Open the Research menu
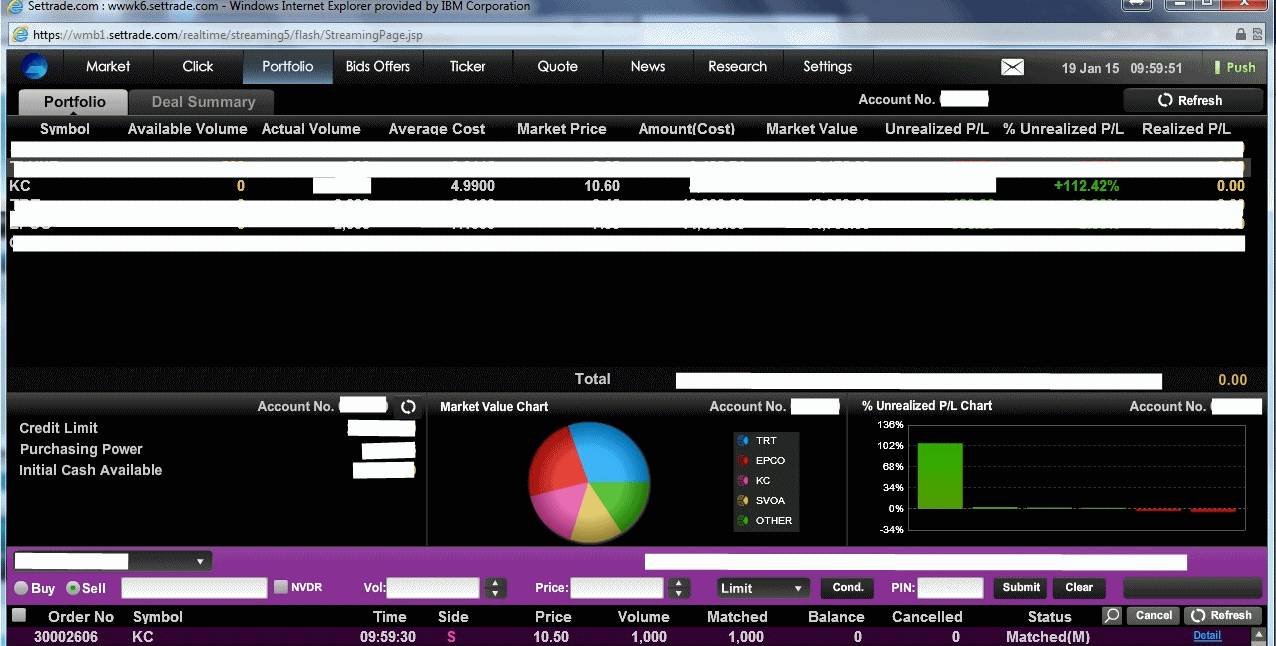The width and height of the screenshot is (1276, 646). point(738,67)
